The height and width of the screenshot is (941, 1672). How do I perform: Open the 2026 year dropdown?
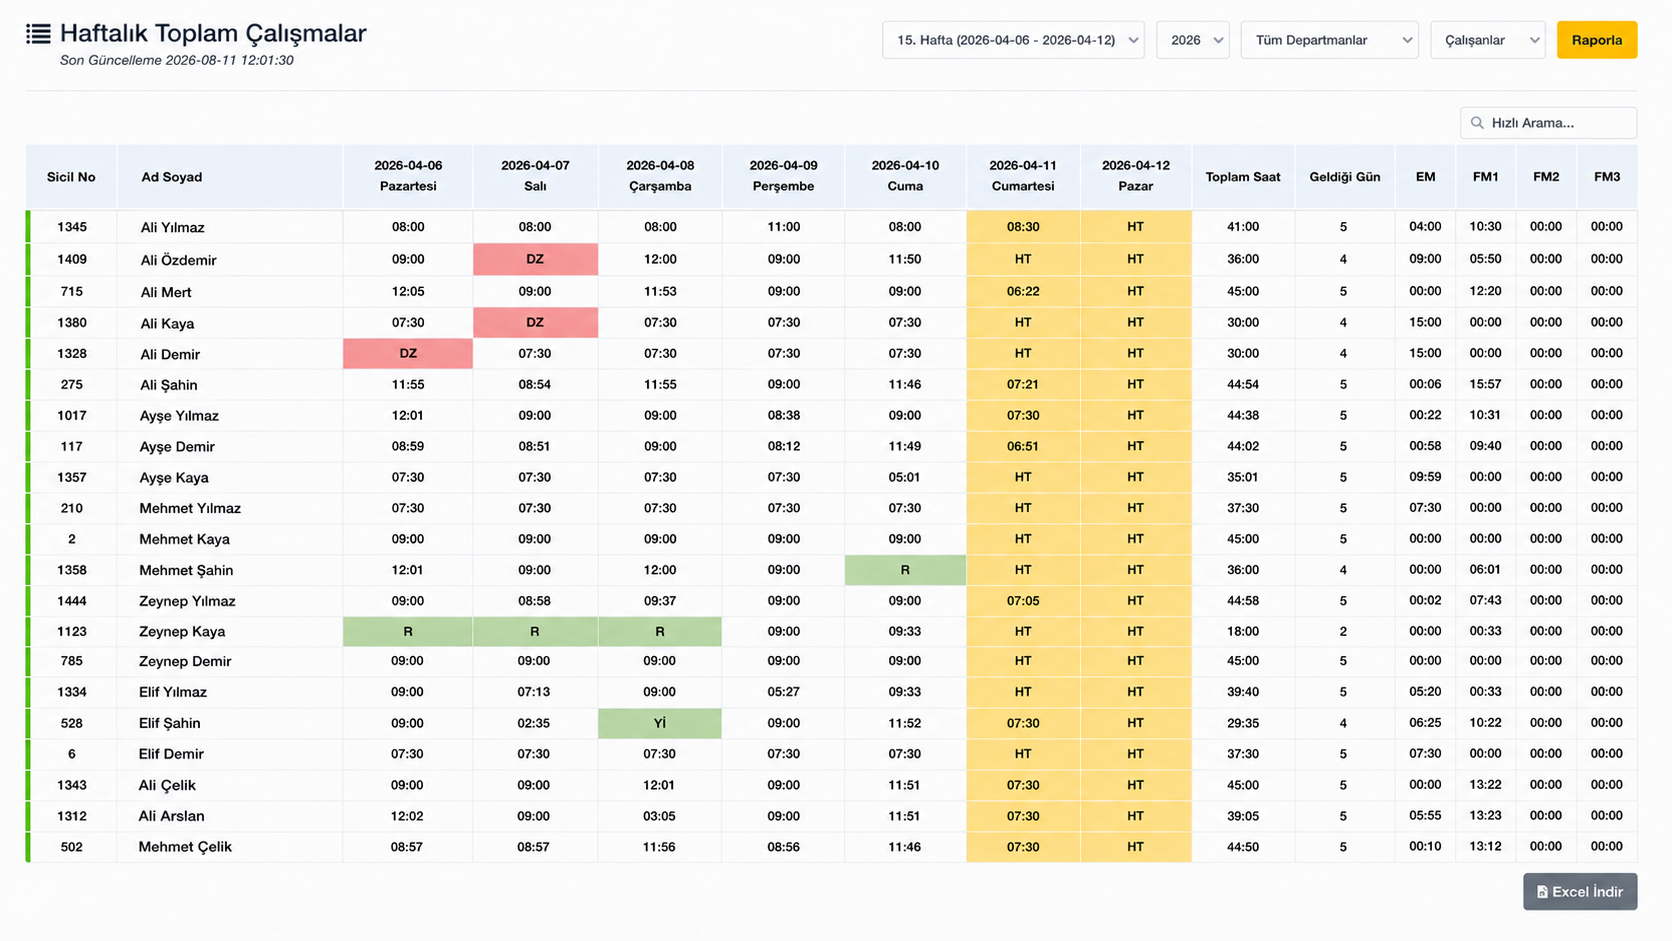(1193, 40)
